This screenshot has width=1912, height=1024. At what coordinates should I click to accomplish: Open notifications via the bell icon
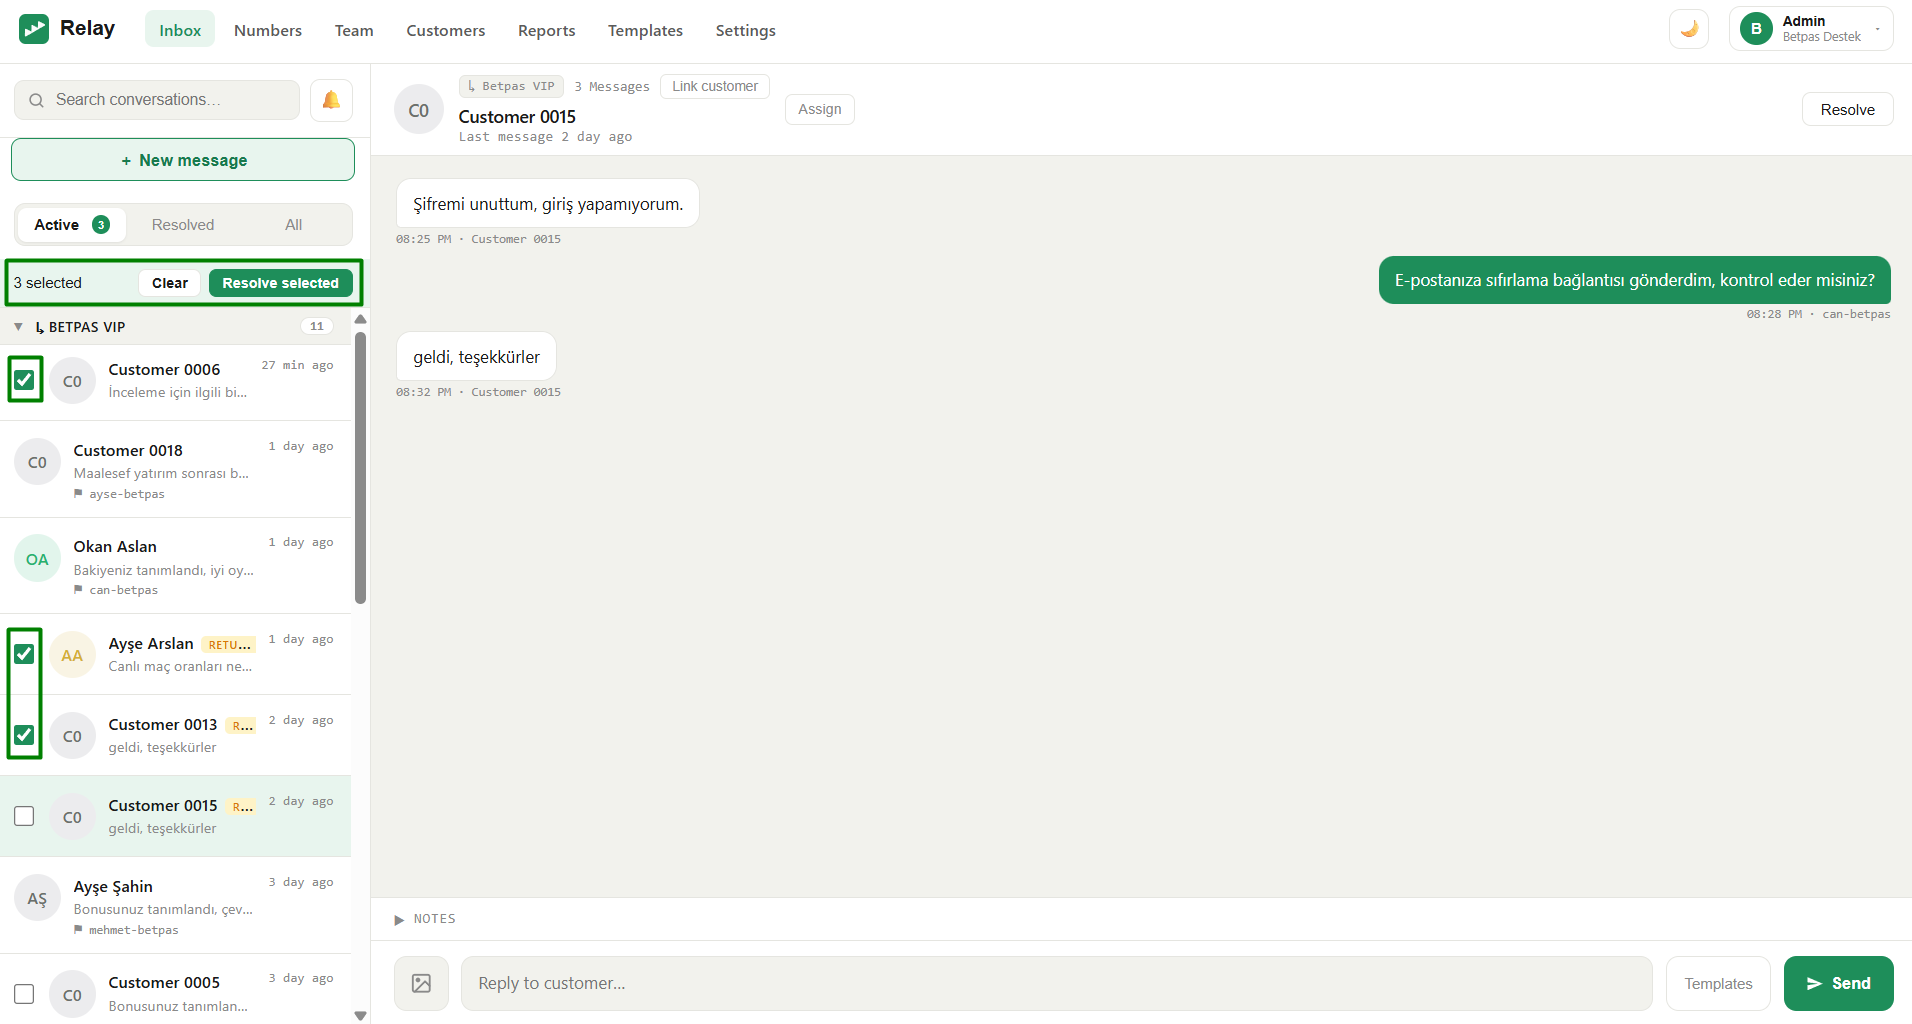click(x=331, y=100)
